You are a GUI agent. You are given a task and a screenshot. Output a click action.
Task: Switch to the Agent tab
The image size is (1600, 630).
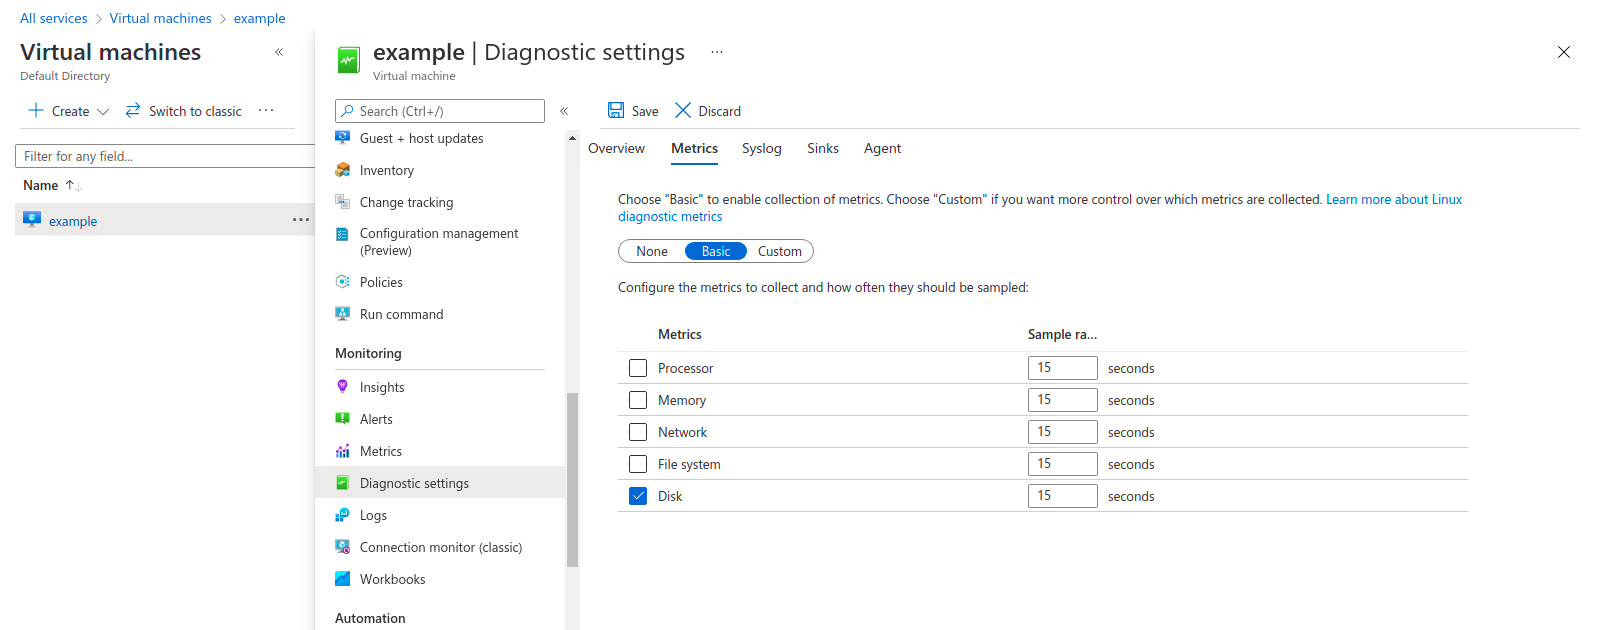pos(882,148)
